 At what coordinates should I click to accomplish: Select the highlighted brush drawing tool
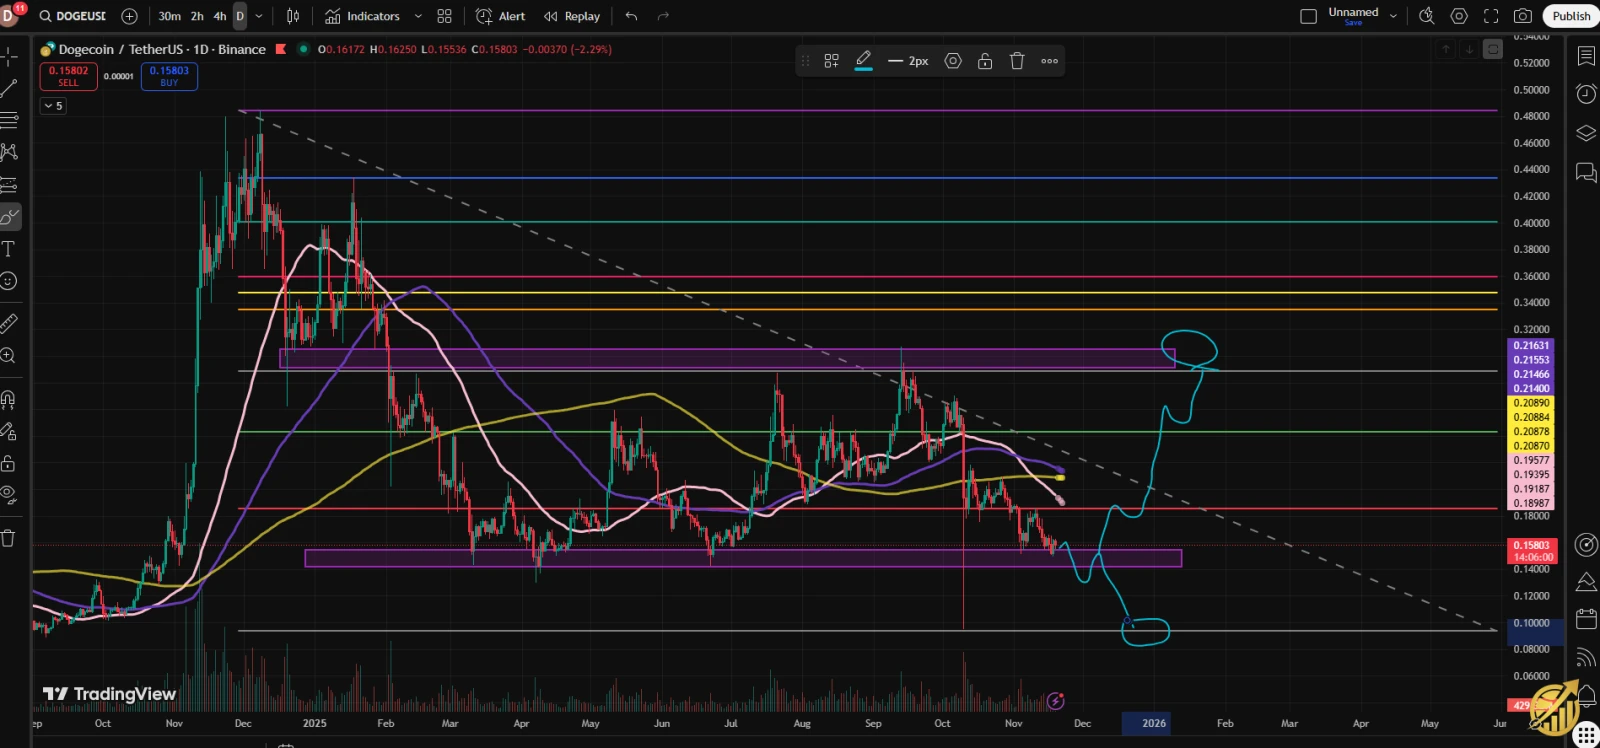pos(9,217)
